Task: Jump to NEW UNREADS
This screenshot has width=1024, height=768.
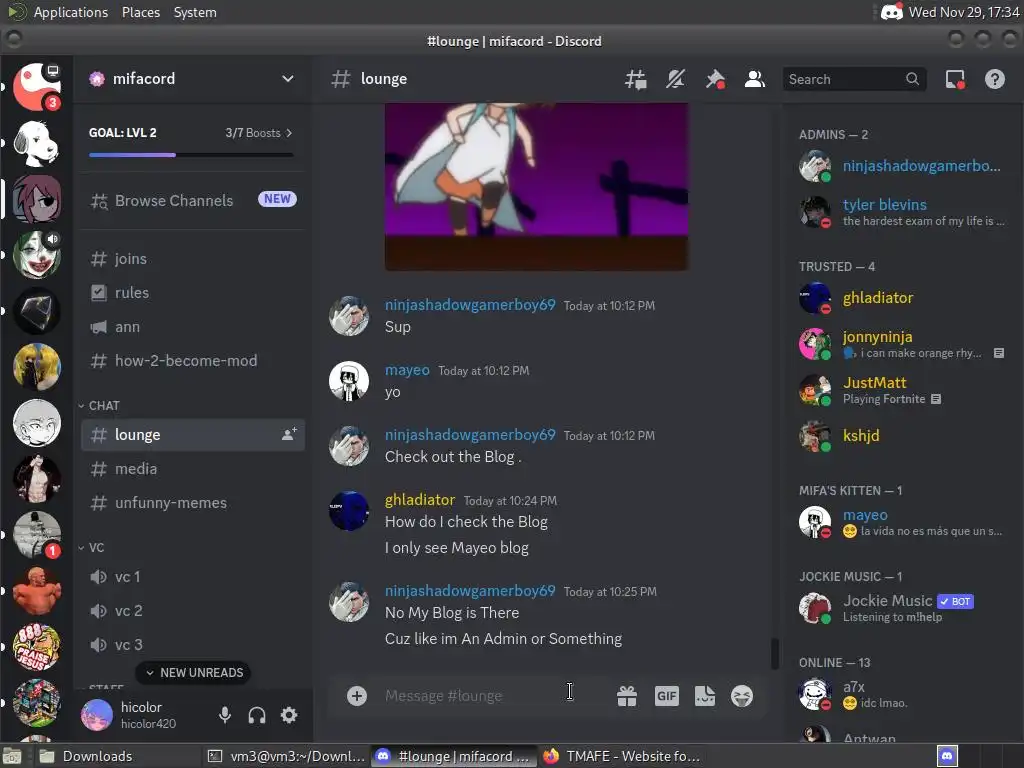Action: [193, 673]
